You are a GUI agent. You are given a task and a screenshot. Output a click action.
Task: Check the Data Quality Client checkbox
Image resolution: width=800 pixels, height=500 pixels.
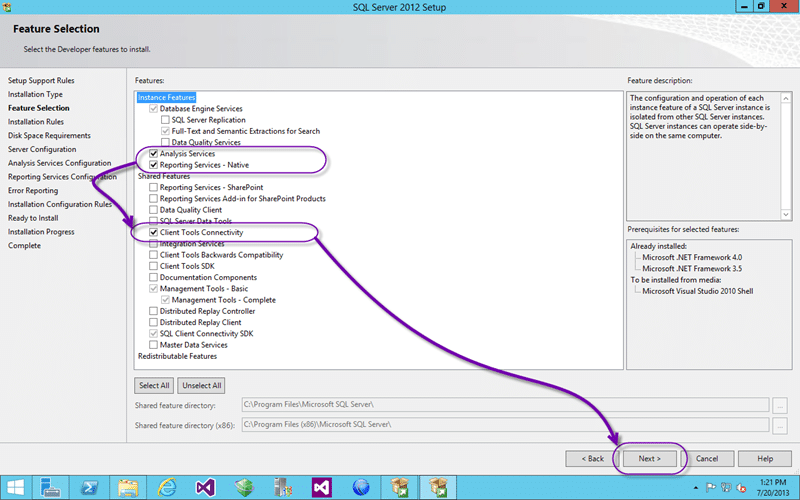(153, 210)
